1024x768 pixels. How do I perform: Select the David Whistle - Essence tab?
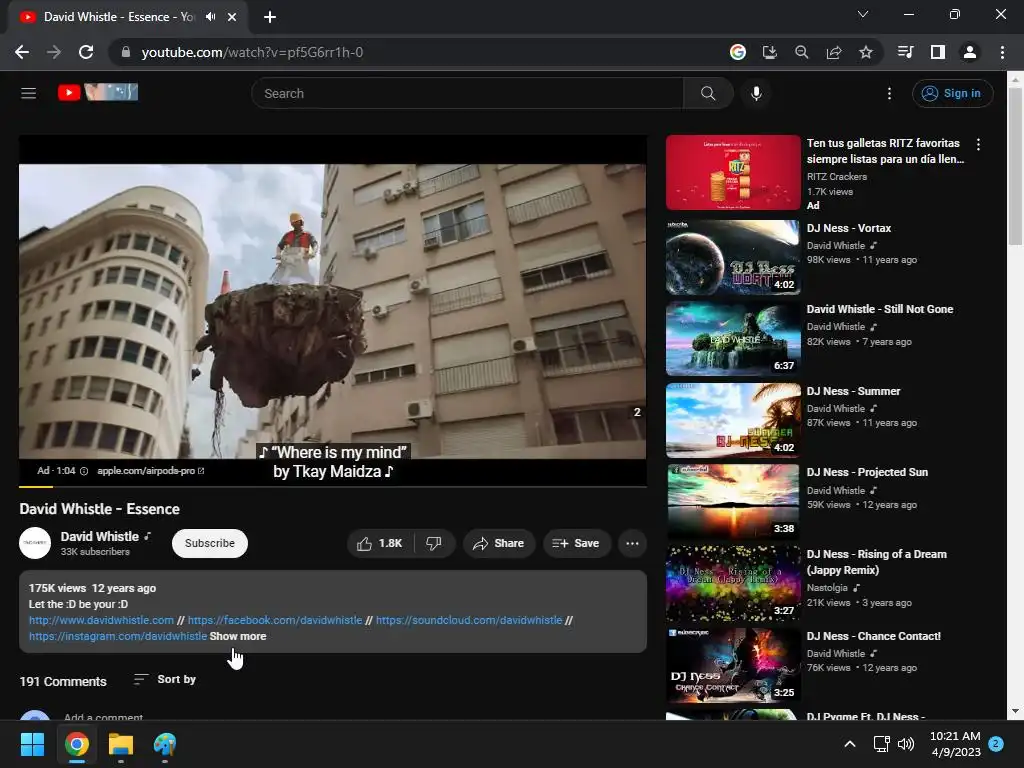pos(127,17)
